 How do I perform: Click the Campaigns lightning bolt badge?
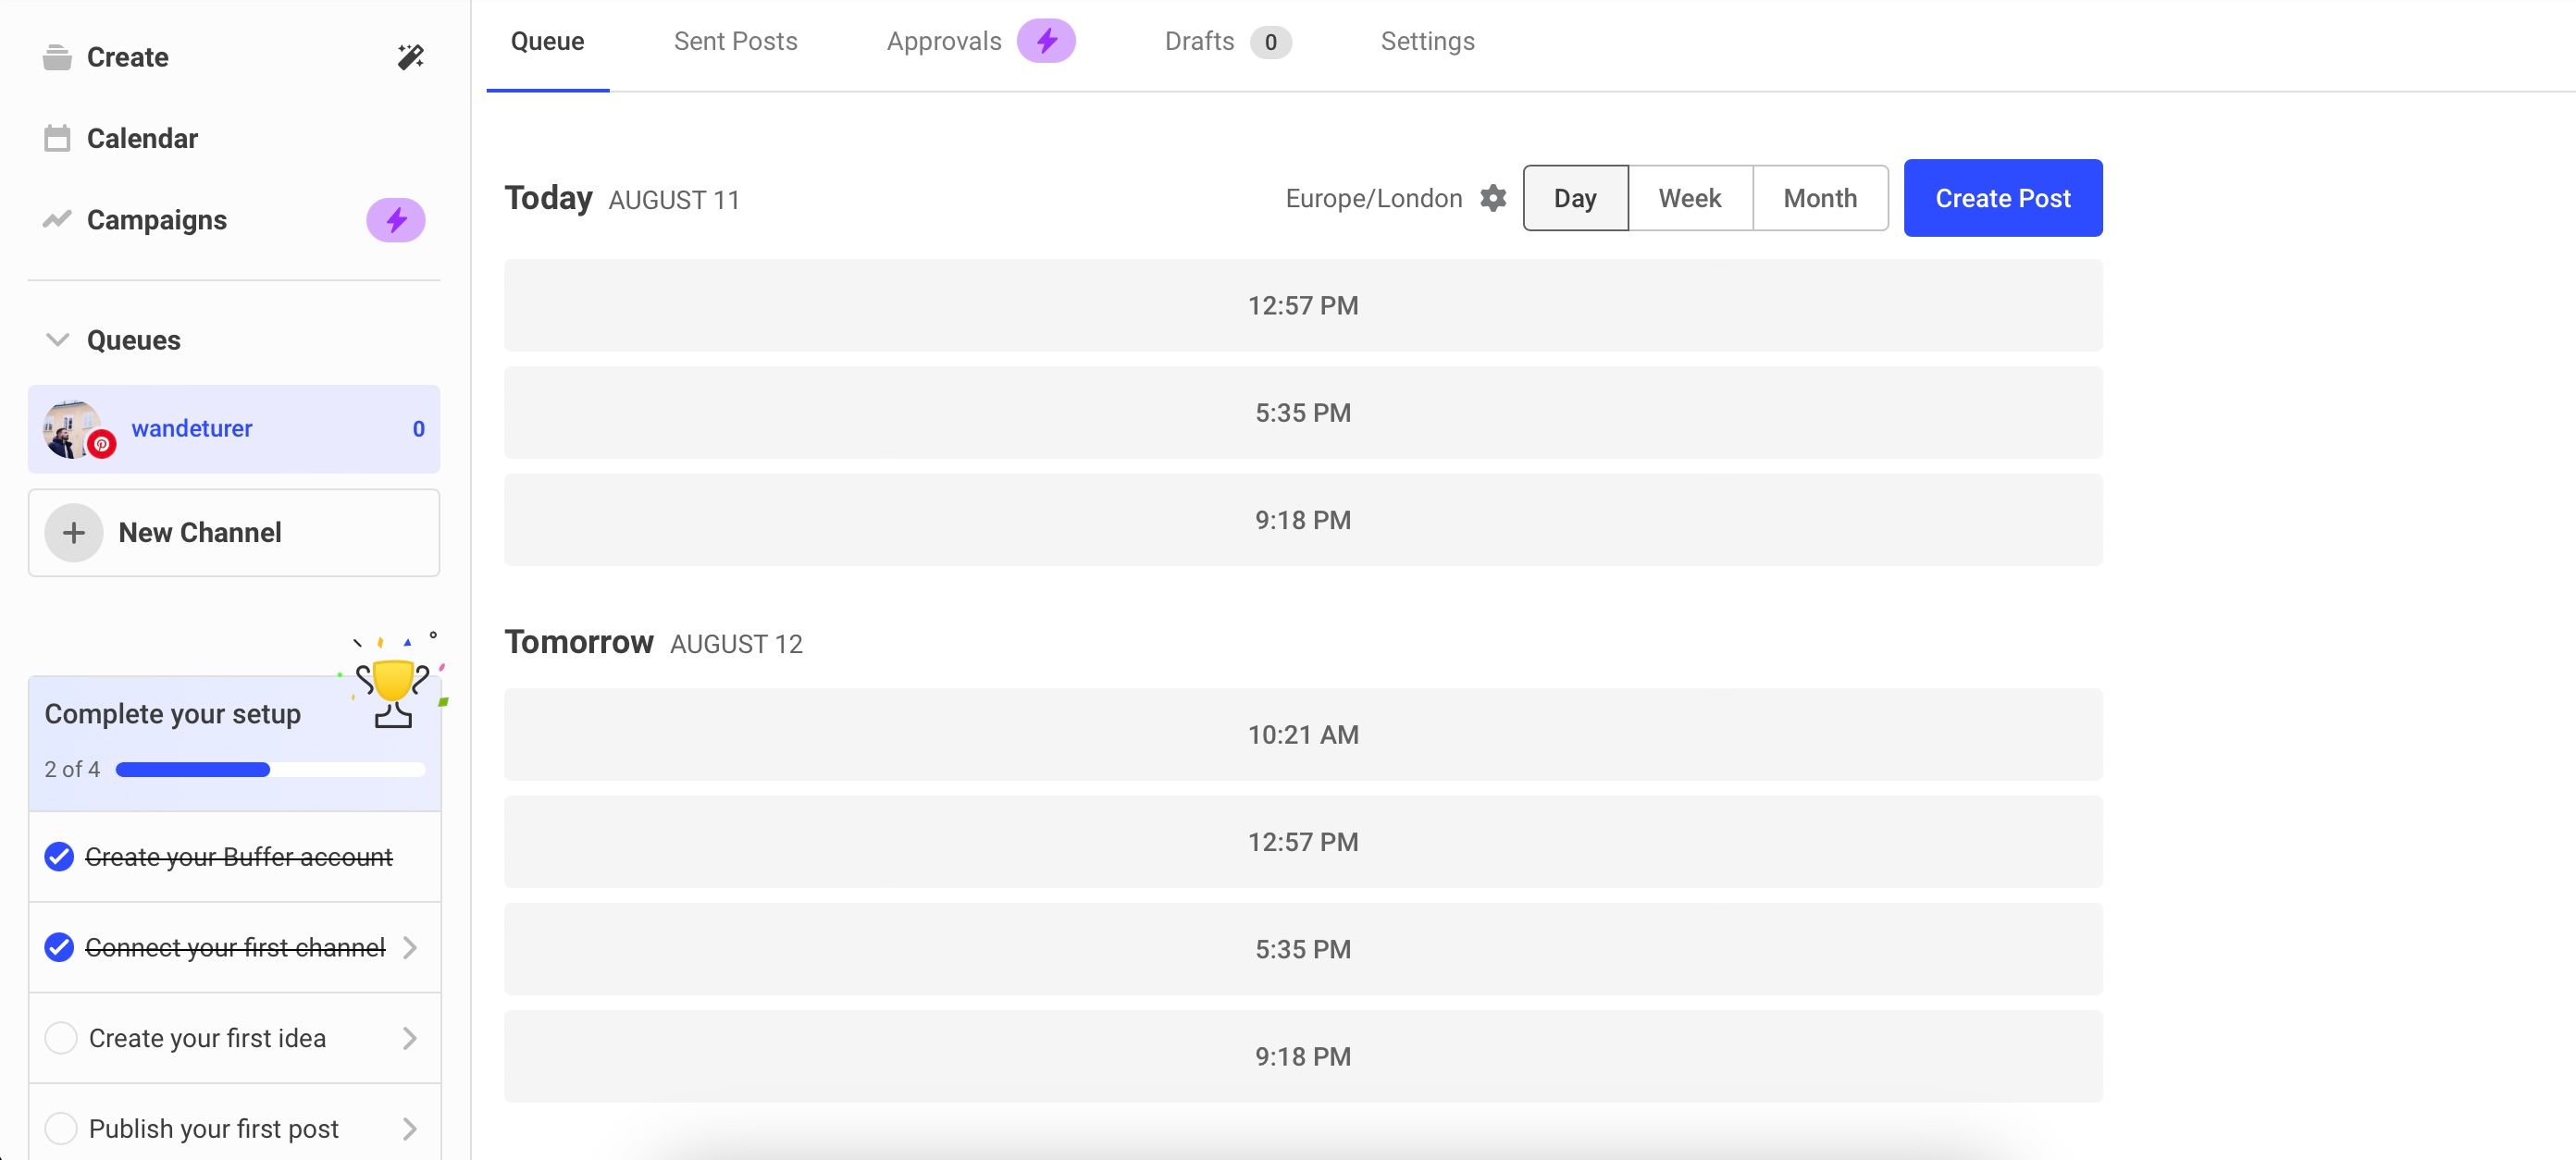pyautogui.click(x=396, y=220)
